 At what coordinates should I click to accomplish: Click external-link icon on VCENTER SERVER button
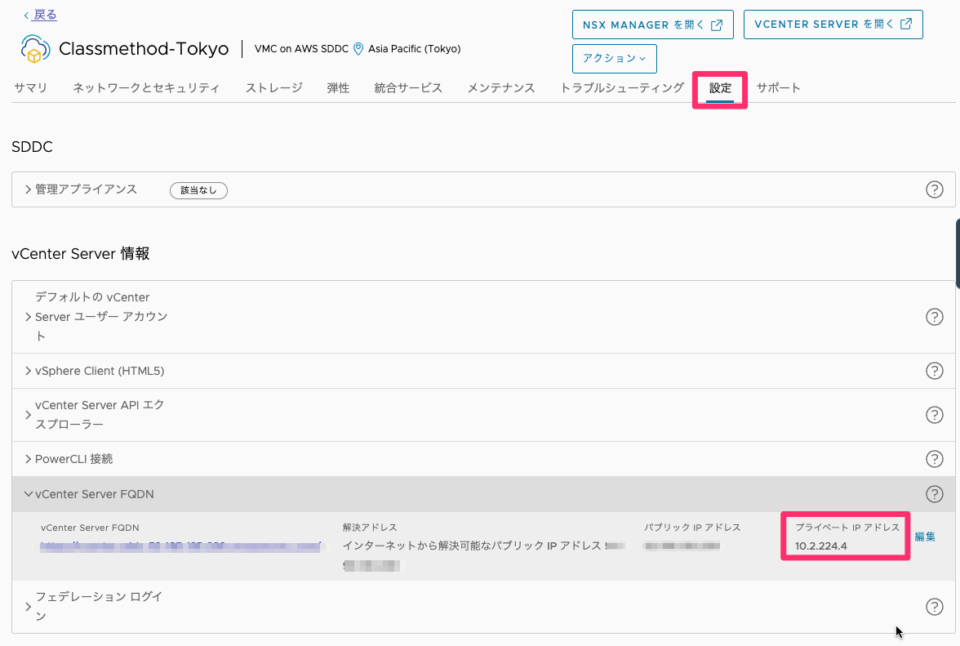(908, 25)
